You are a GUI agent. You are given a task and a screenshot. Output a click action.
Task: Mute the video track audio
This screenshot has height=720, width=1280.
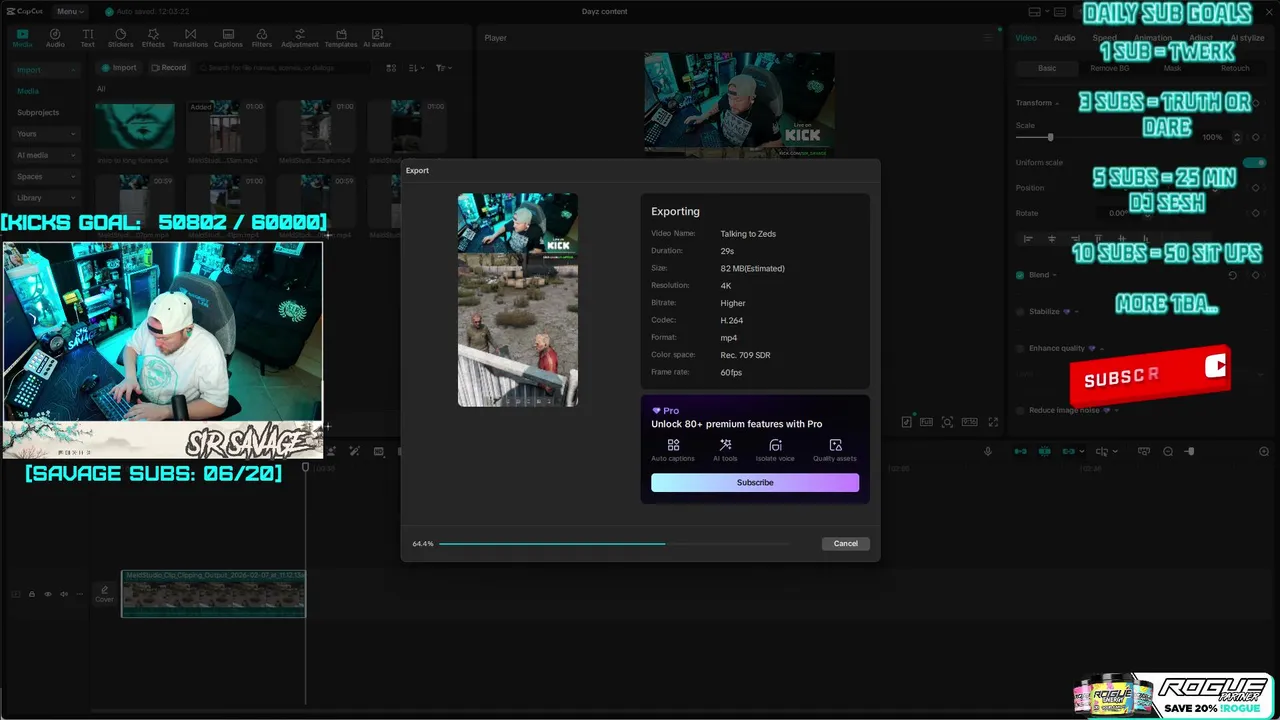64,594
